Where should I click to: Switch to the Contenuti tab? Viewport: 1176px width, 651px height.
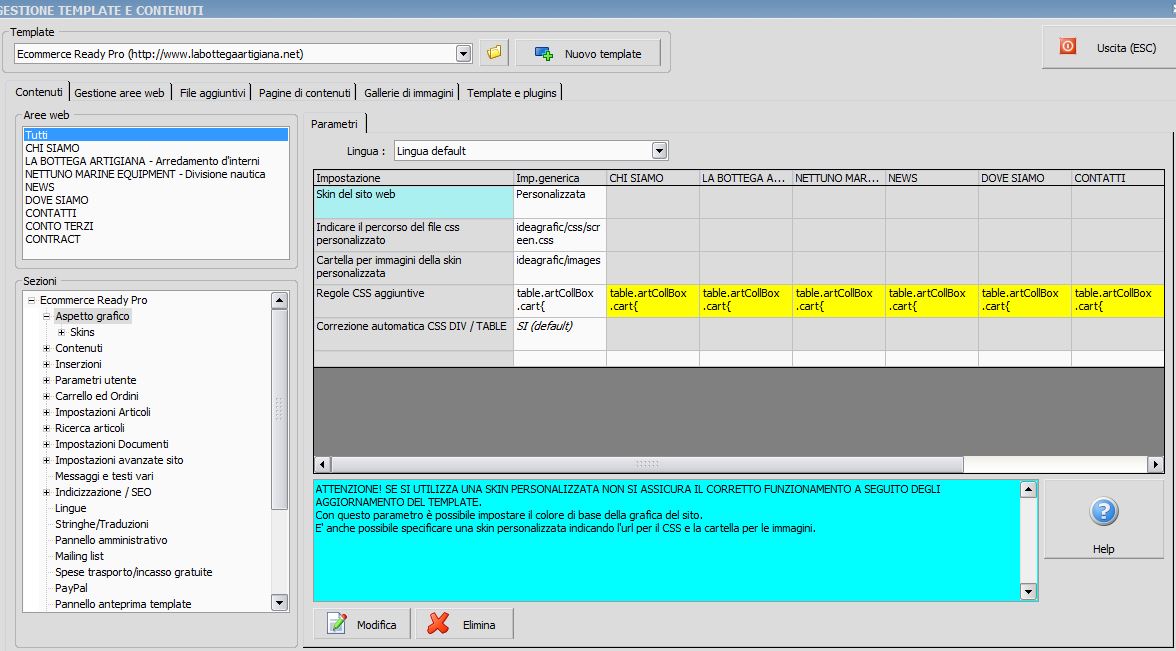pyautogui.click(x=39, y=92)
